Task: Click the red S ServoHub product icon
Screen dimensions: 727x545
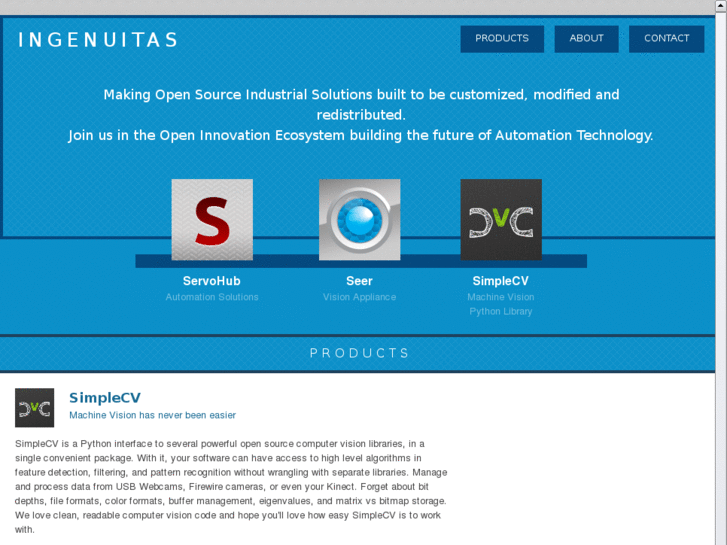Action: (212, 220)
